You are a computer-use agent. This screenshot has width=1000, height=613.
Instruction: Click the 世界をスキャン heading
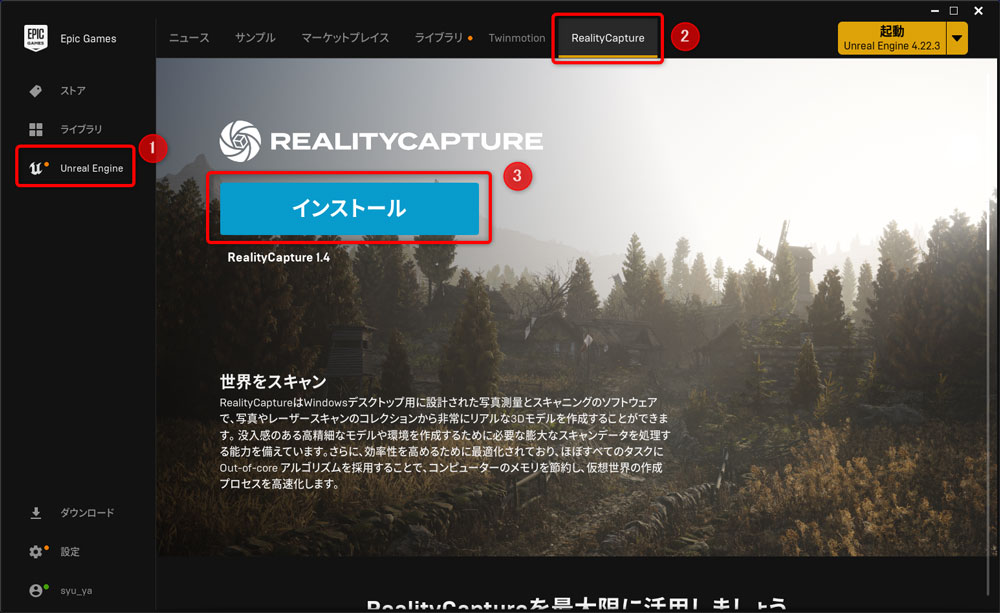coord(273,381)
